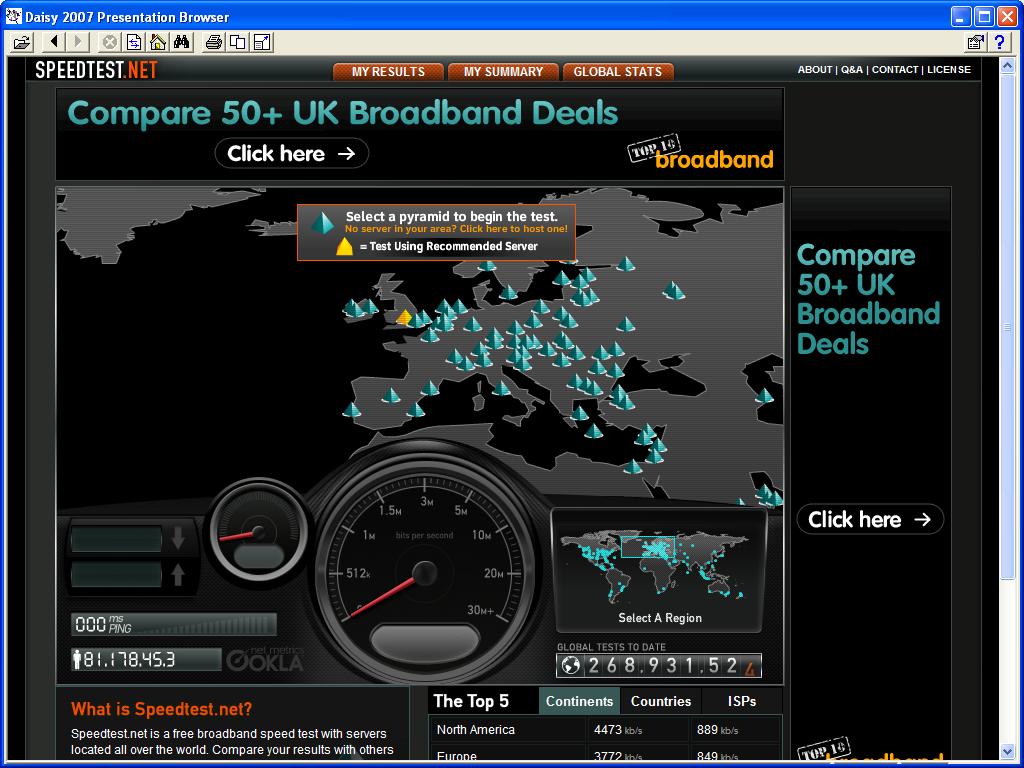Click the ping 000 ms display
Screen dimensions: 1024x768
point(173,624)
